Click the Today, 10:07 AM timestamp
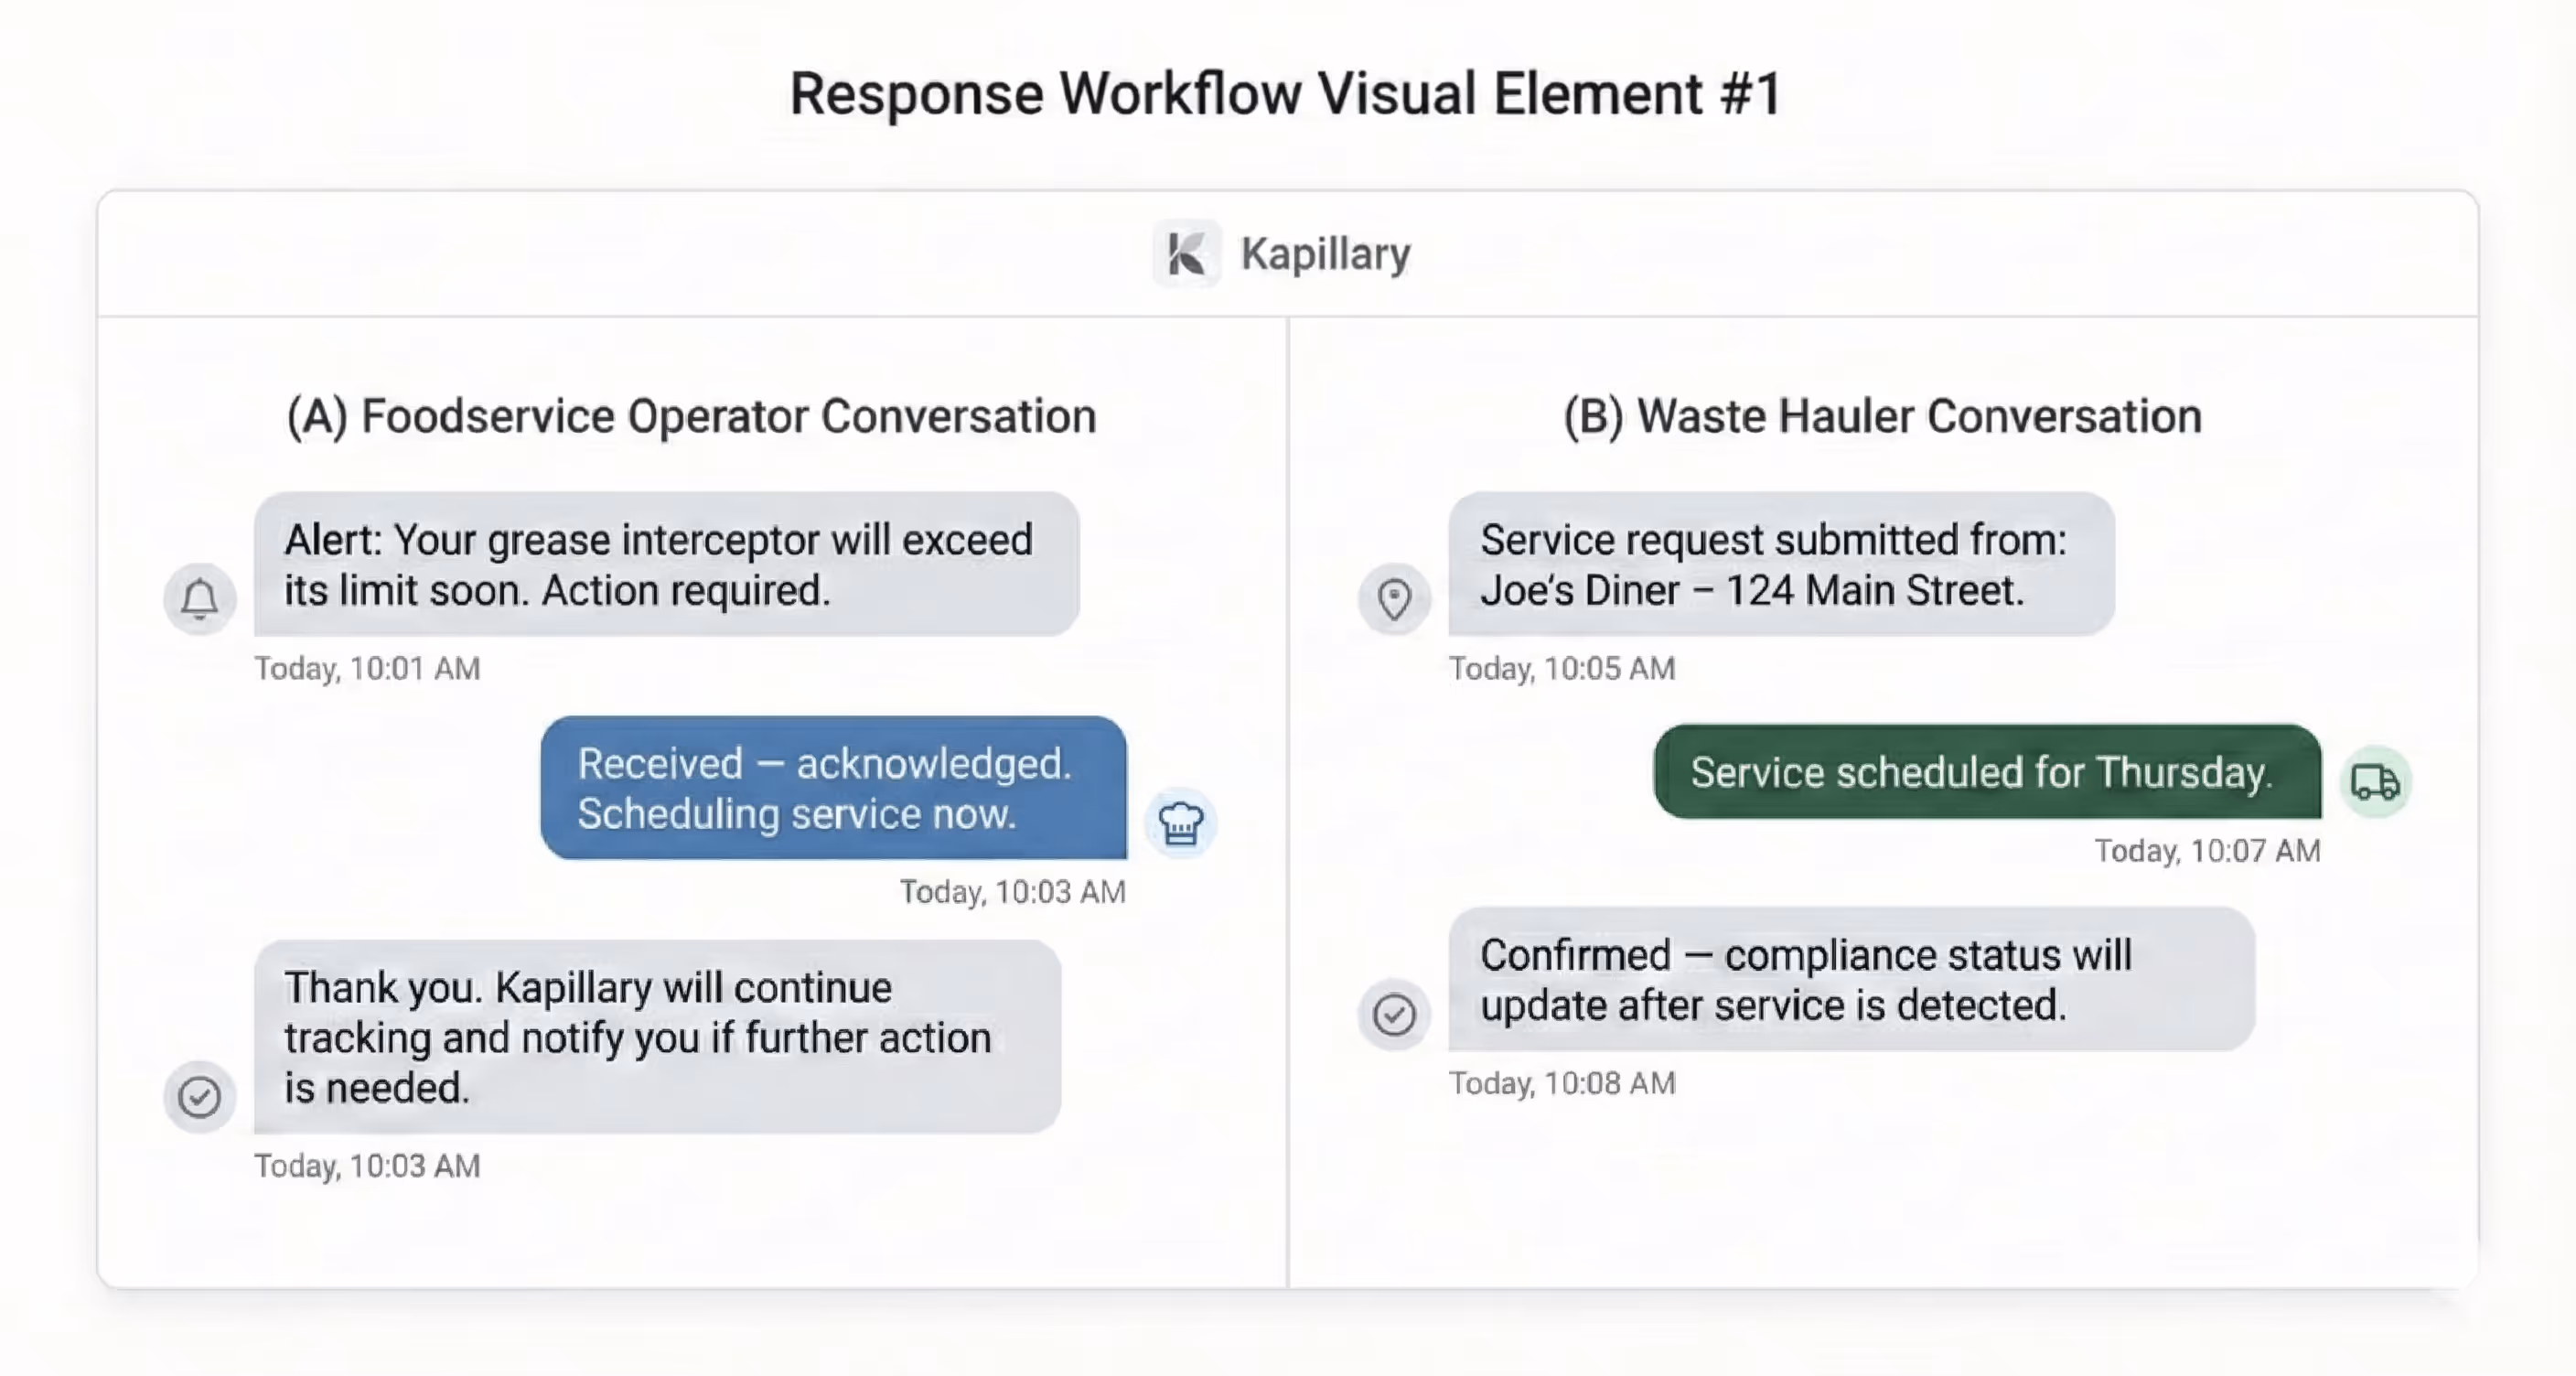Screen dimensions: 2576x1376 coord(2207,851)
